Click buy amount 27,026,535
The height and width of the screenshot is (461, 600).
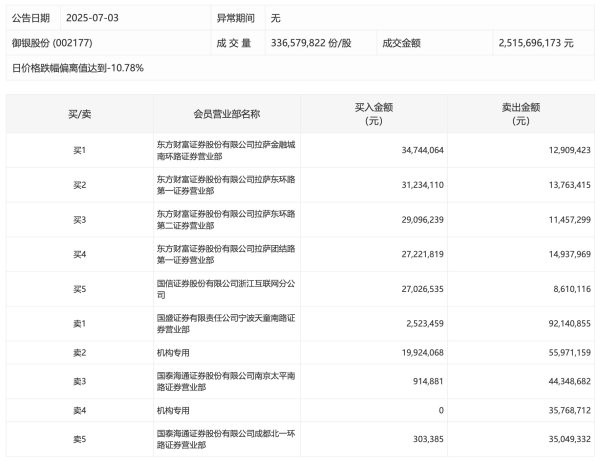click(x=422, y=289)
